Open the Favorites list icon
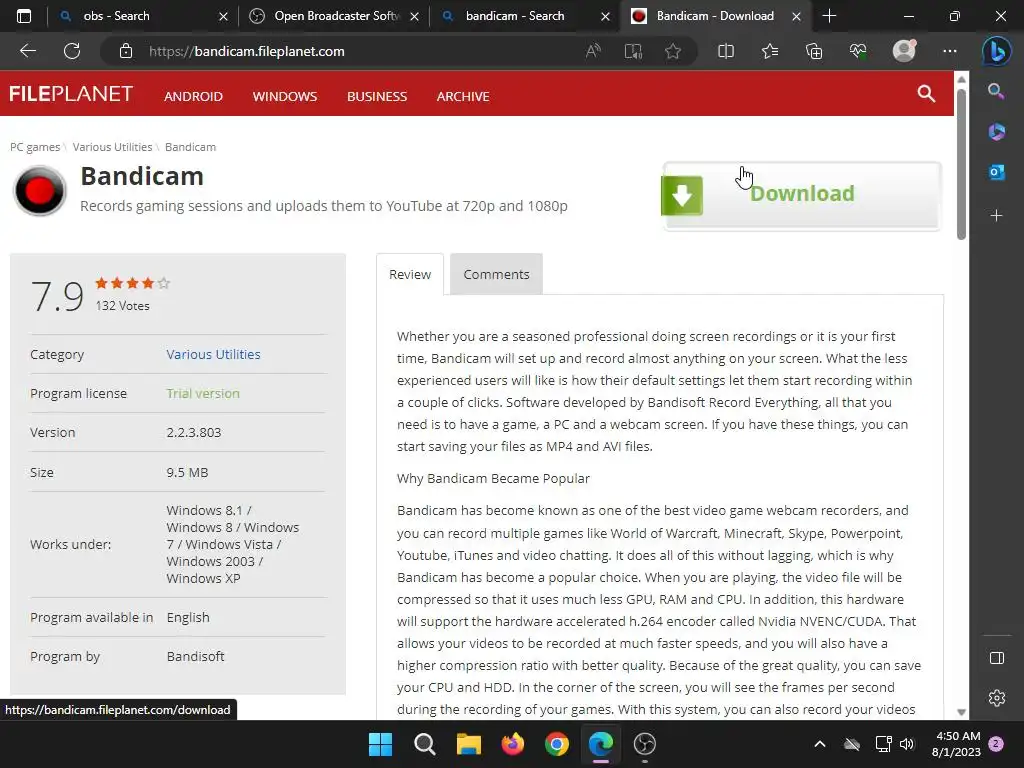The image size is (1024, 768). pos(770,51)
